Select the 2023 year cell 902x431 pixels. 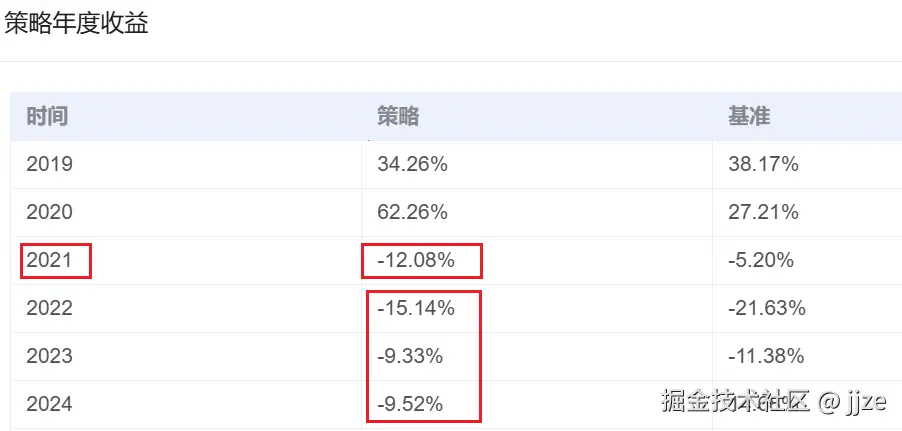point(49,357)
